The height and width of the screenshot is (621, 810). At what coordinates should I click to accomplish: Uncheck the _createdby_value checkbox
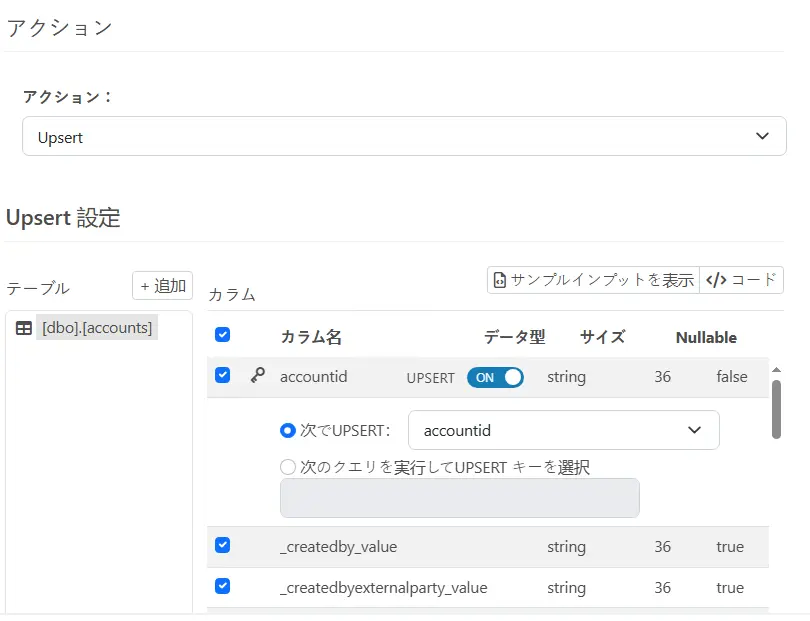223,546
